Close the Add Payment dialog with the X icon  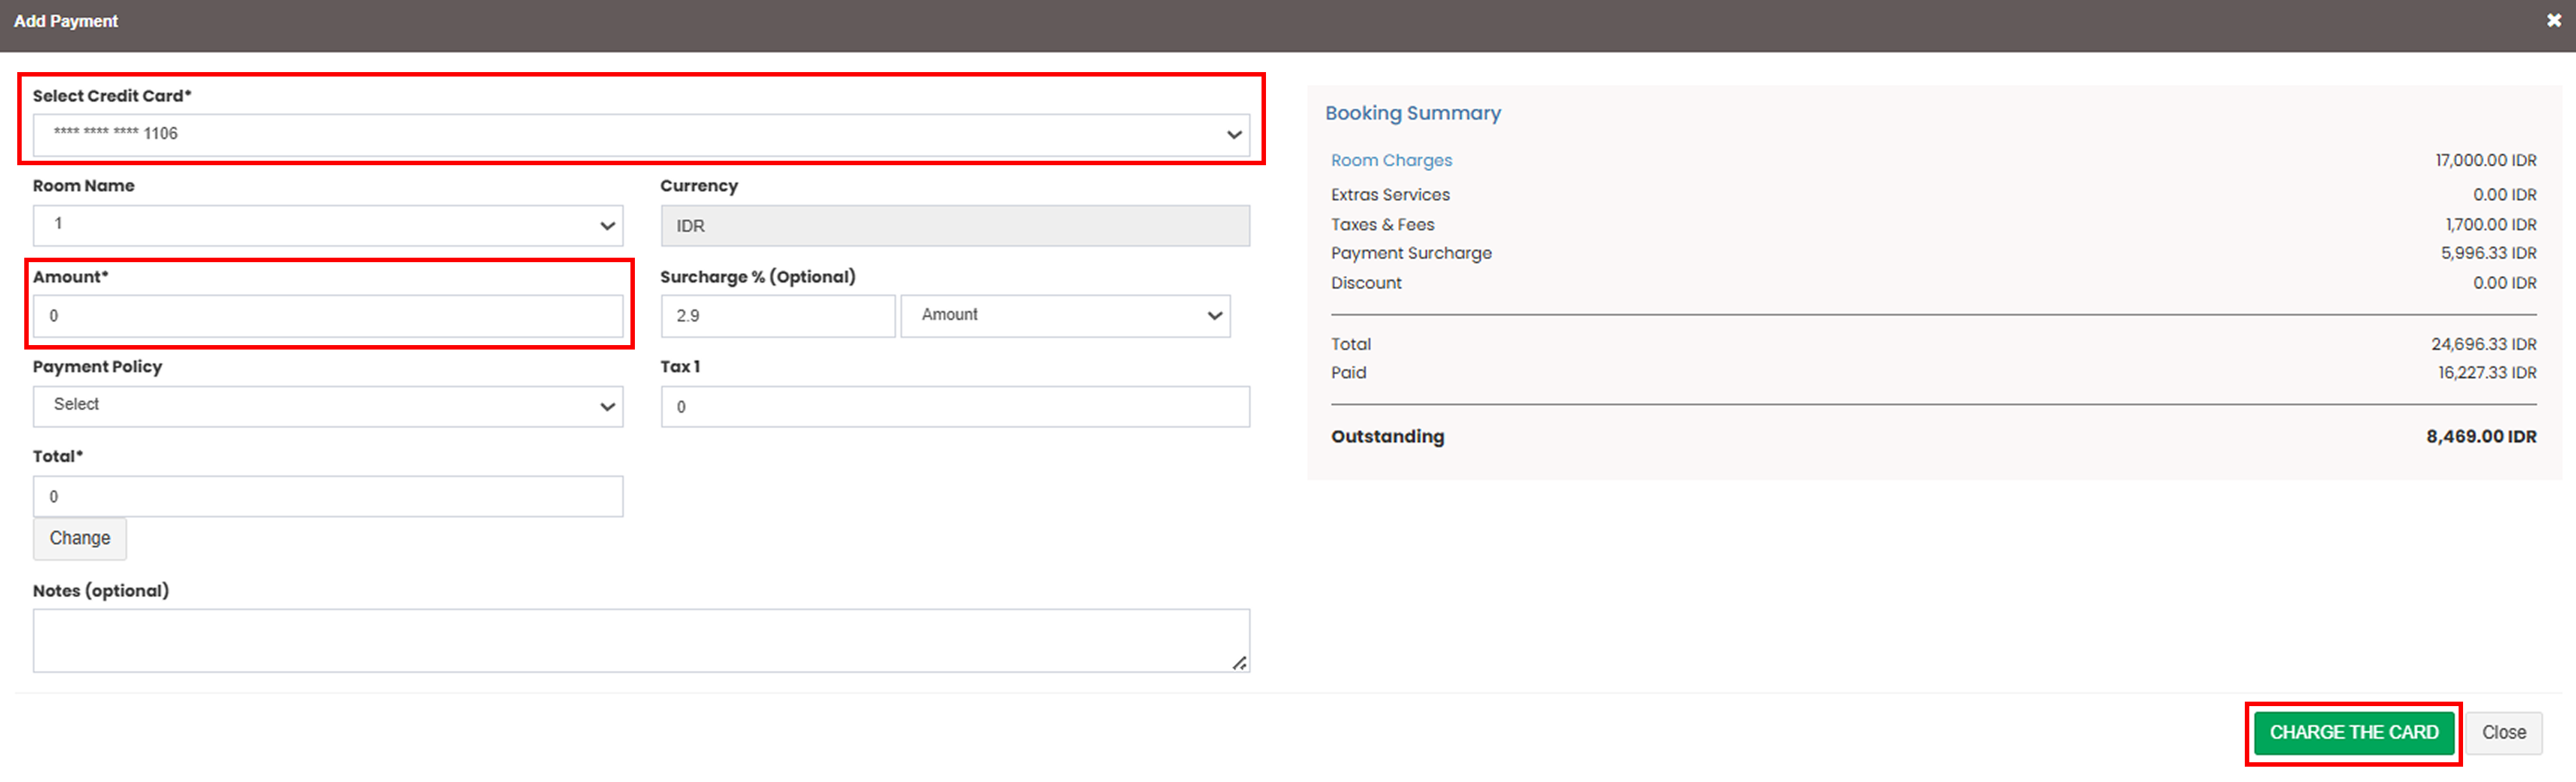pyautogui.click(x=2553, y=21)
